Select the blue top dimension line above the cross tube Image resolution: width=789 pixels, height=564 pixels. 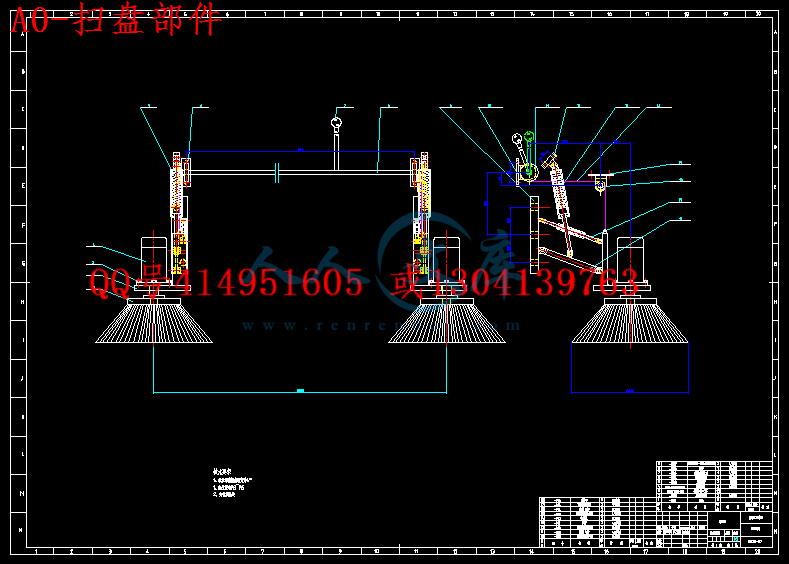tap(301, 151)
